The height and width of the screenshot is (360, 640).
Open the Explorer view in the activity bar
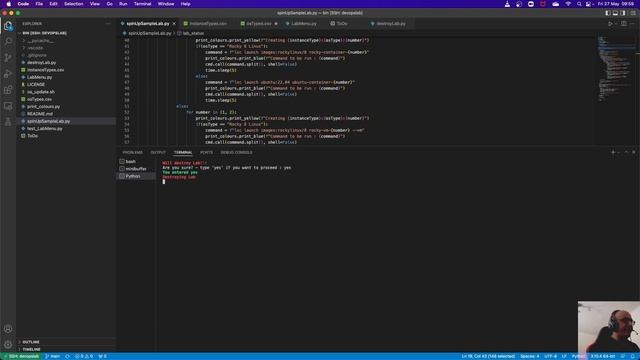click(x=8, y=26)
